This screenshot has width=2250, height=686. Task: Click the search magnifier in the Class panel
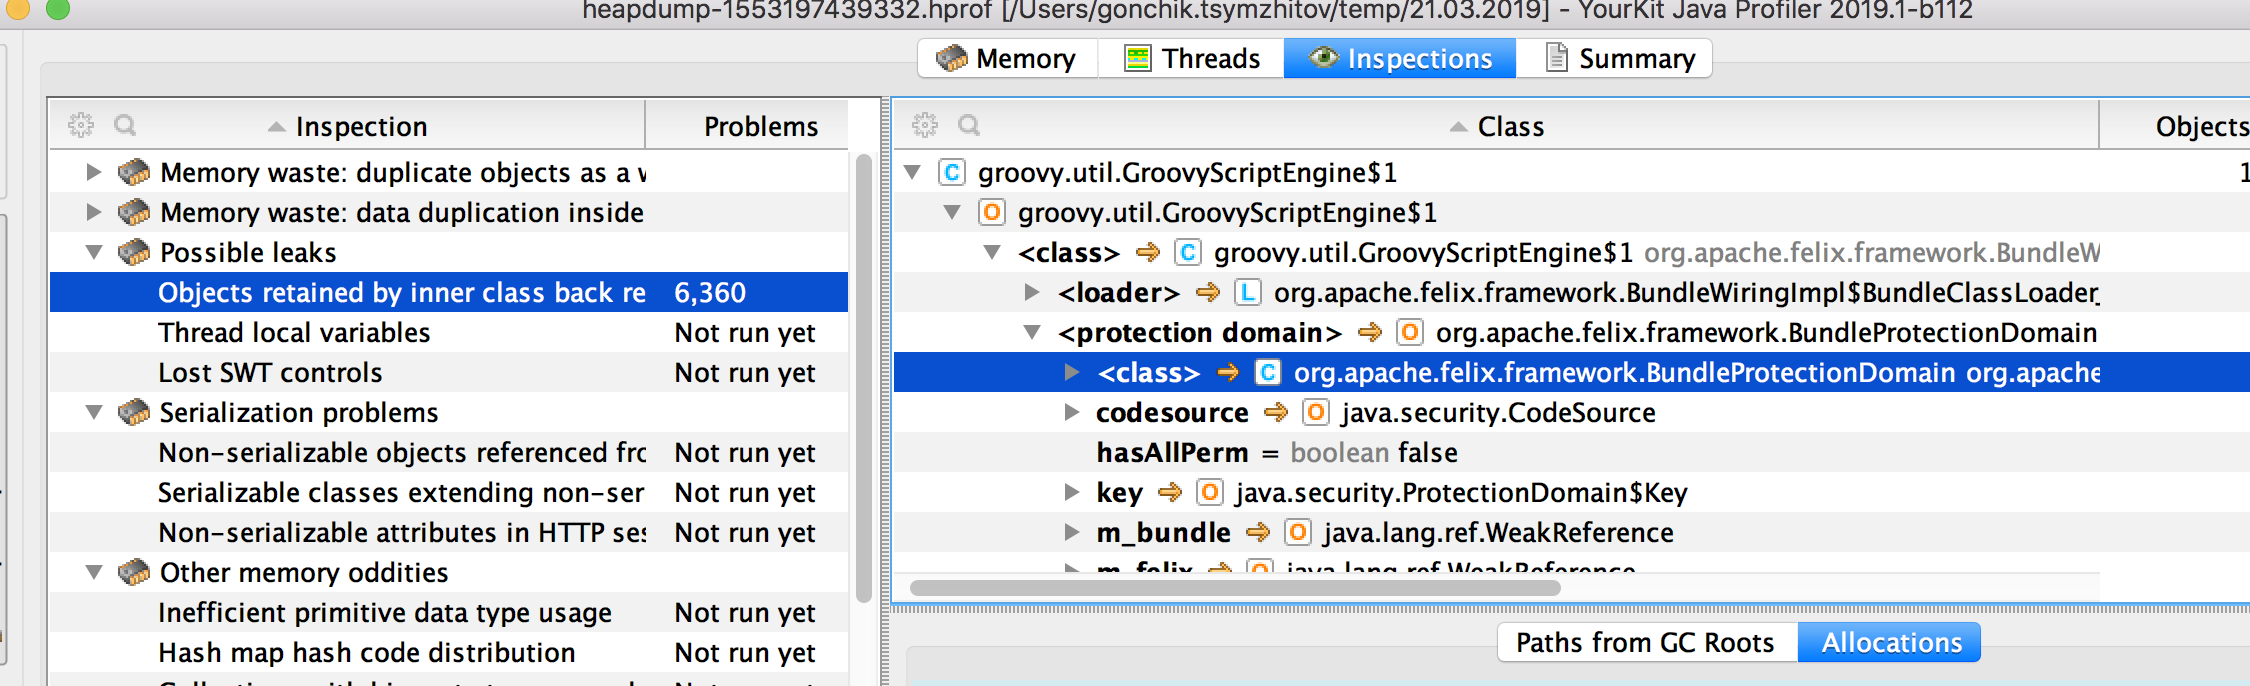969,125
